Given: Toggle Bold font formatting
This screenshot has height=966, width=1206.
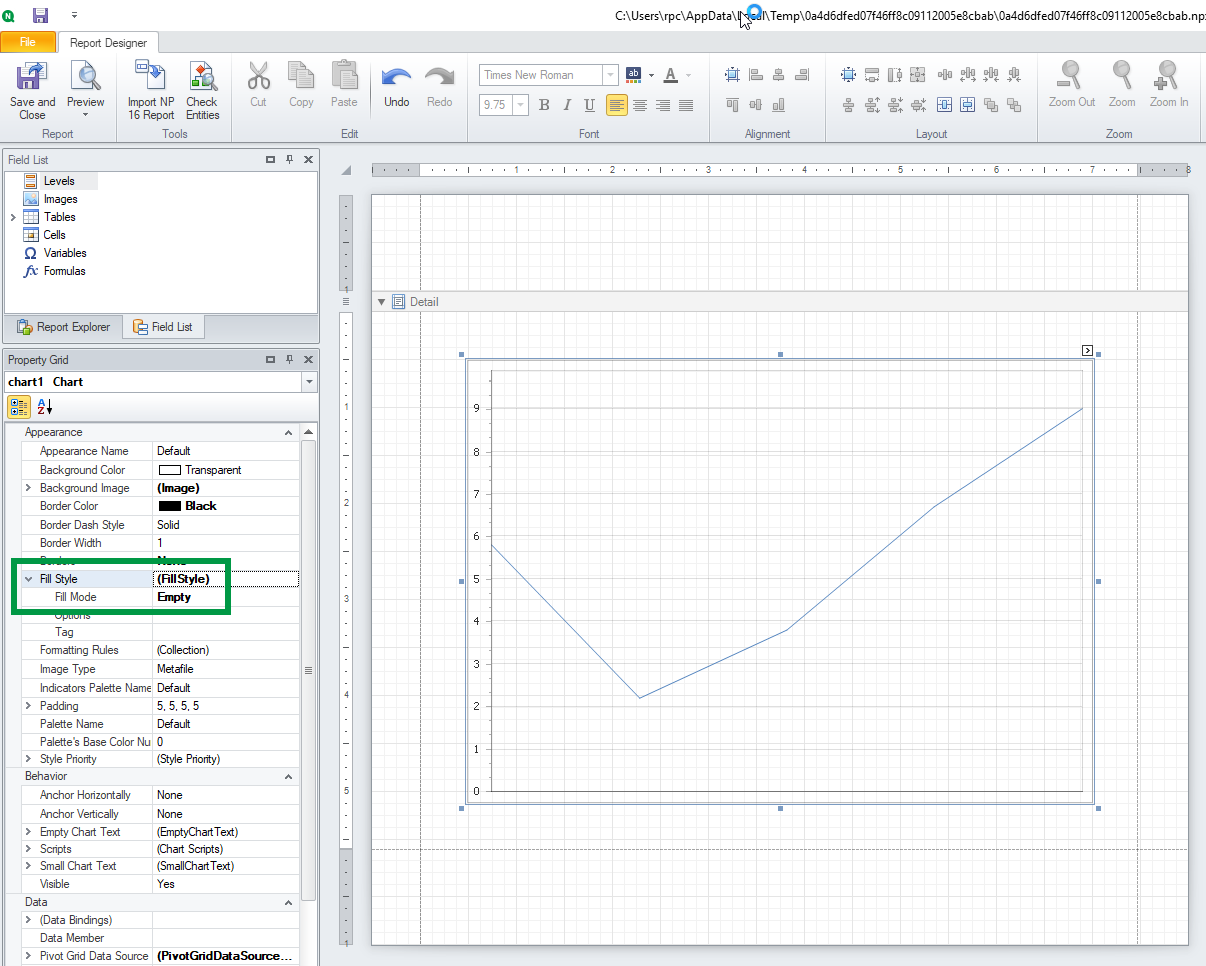Looking at the screenshot, I should pyautogui.click(x=544, y=105).
